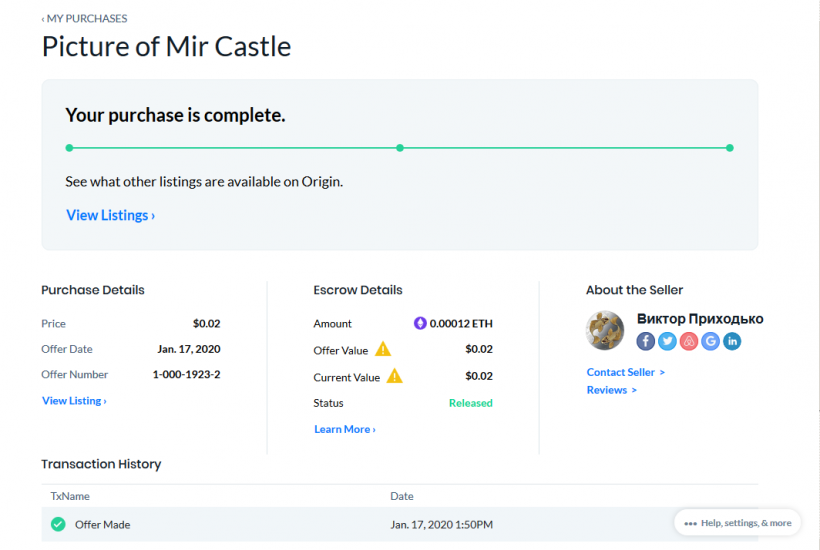The height and width of the screenshot is (550, 820).
Task: Click the Transaction History heading
Action: point(101,464)
